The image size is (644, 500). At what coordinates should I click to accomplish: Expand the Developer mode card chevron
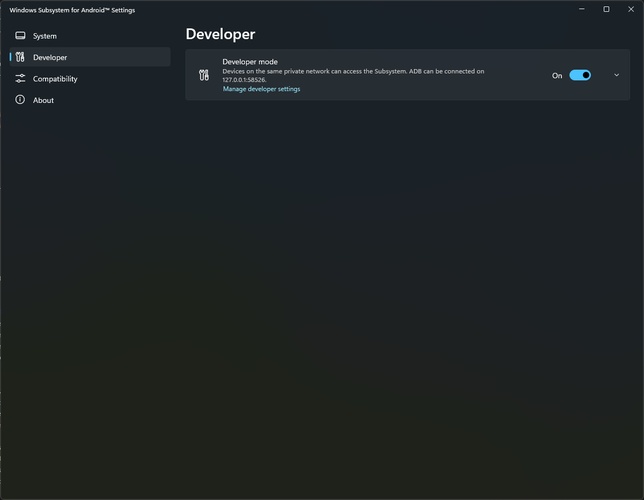tap(616, 75)
